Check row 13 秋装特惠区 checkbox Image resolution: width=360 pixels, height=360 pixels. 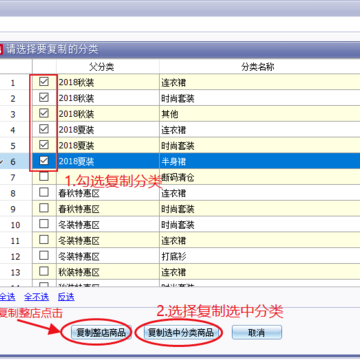click(x=44, y=271)
